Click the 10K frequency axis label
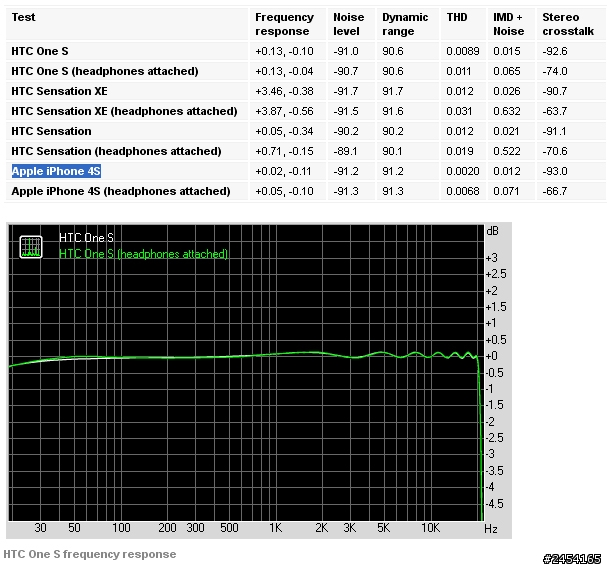The image size is (607, 567). tap(430, 528)
